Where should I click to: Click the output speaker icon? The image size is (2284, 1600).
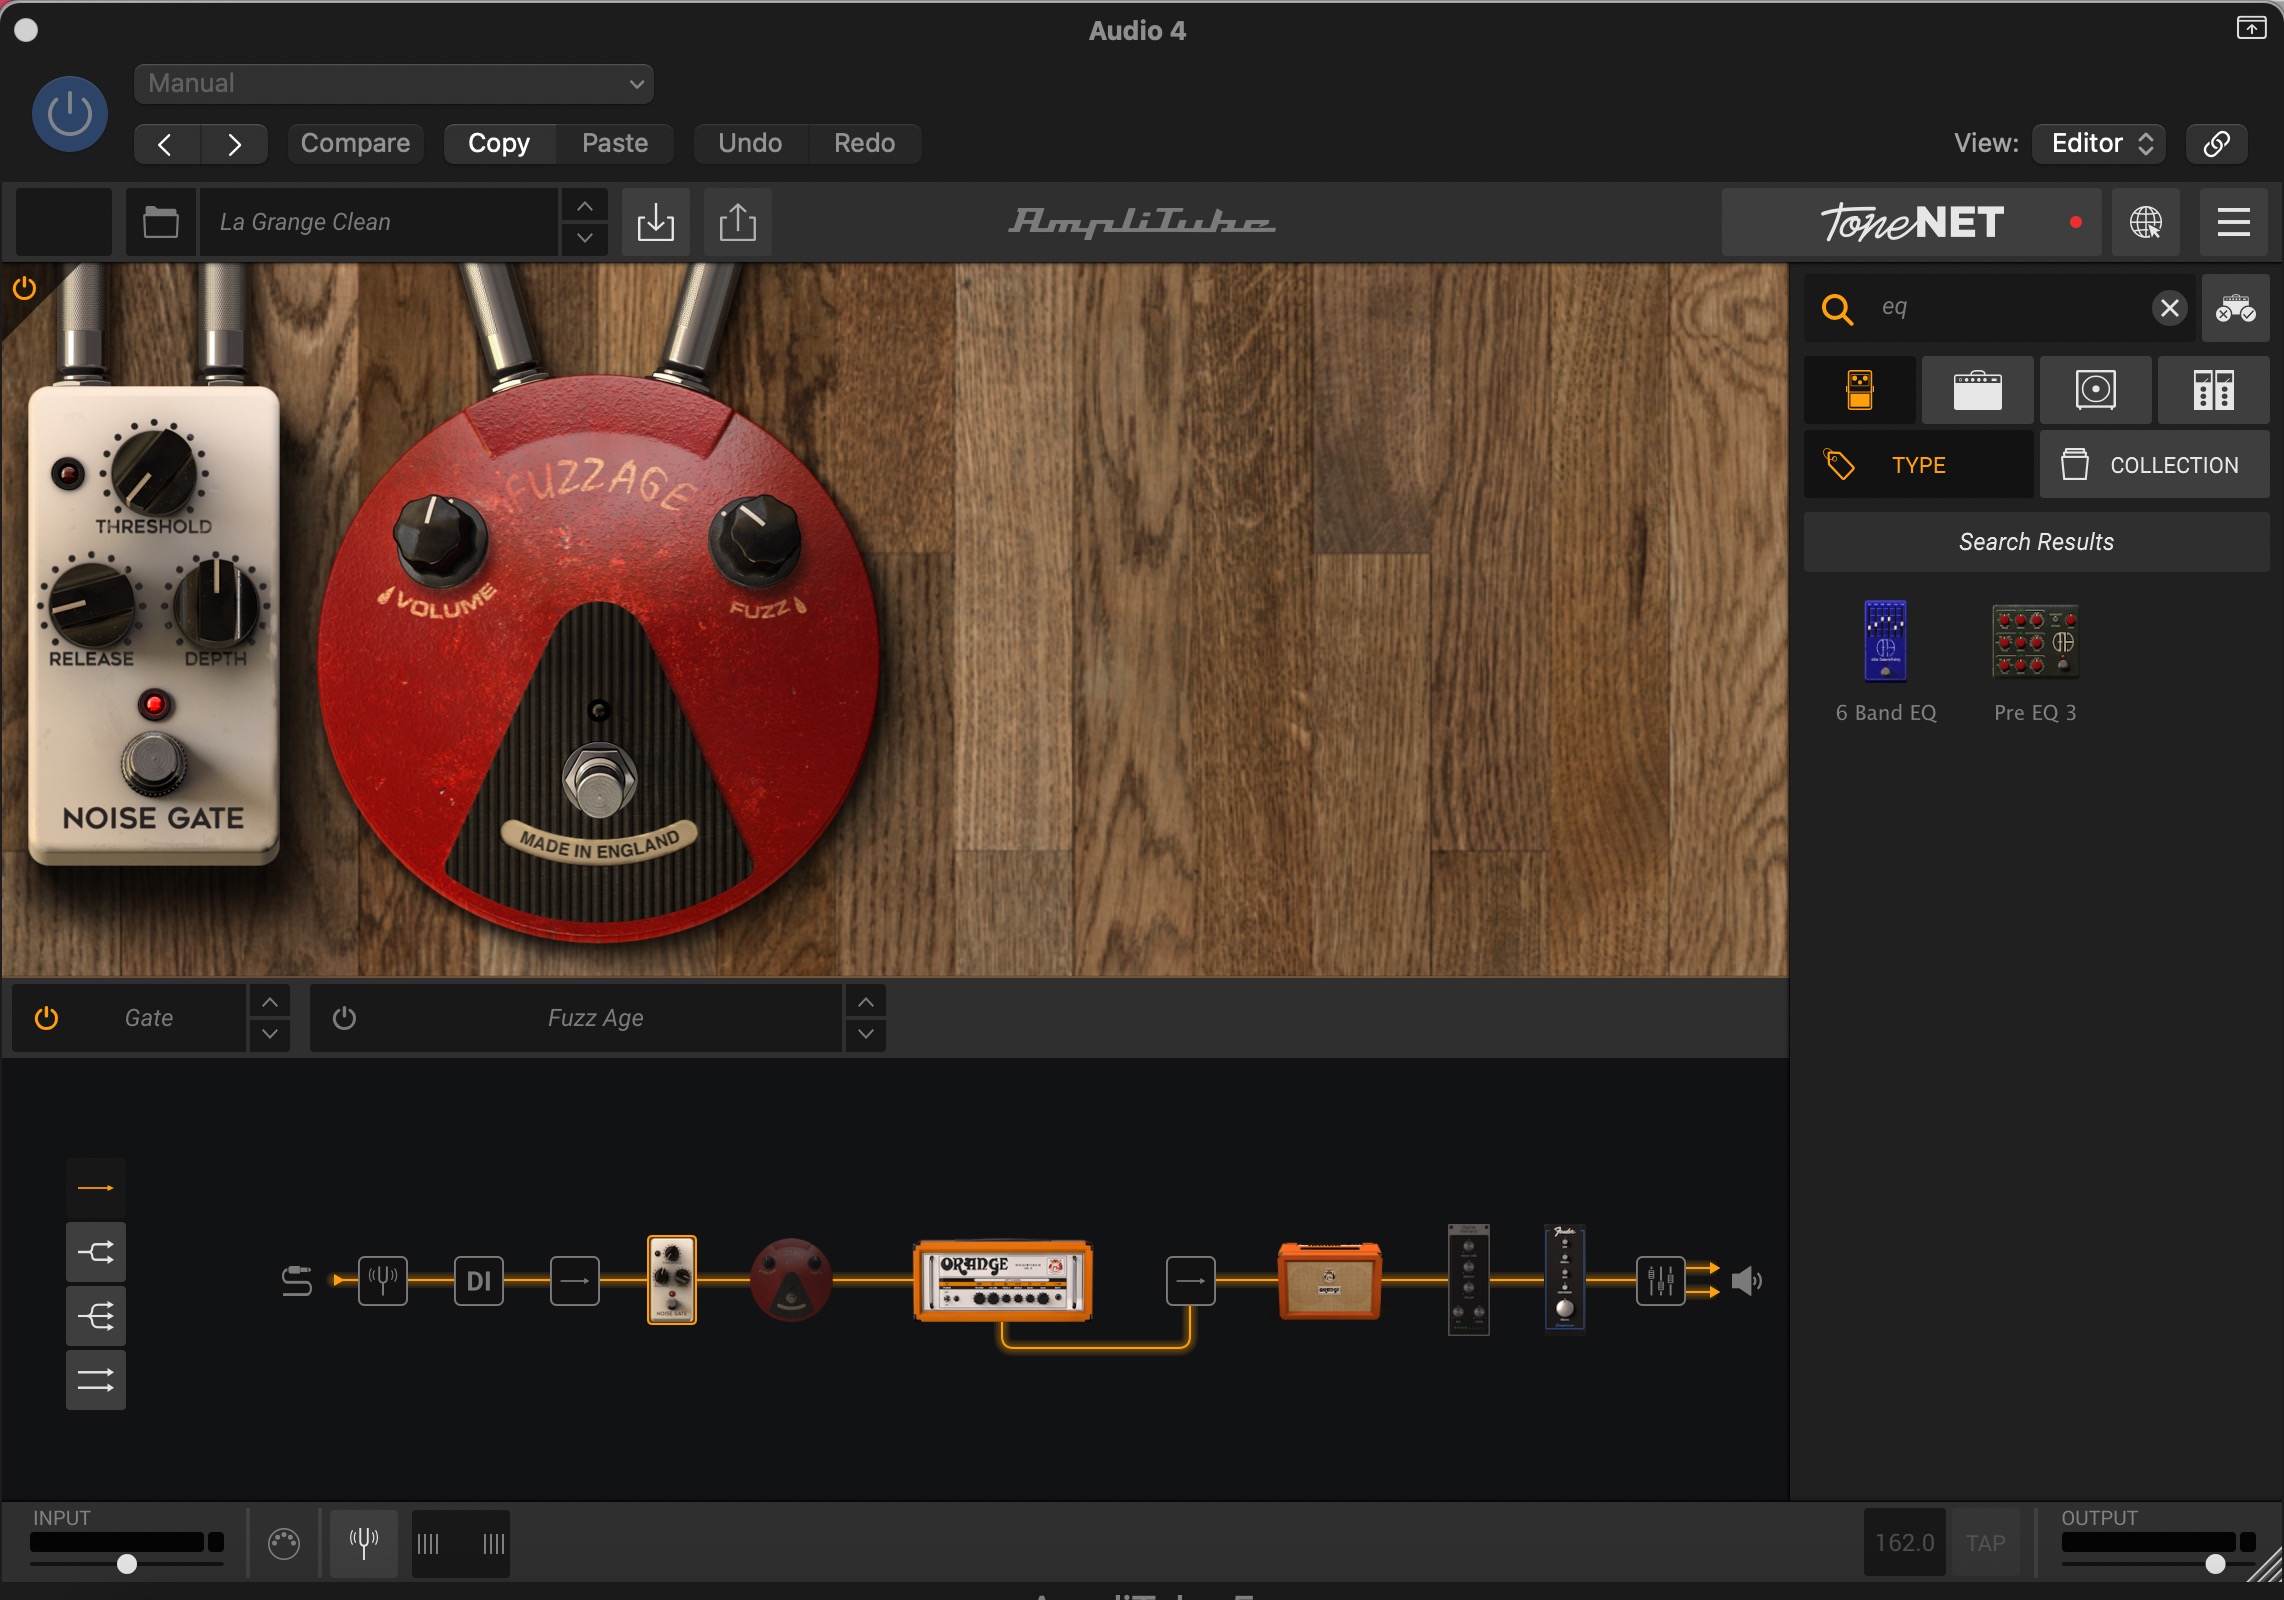(x=1746, y=1281)
